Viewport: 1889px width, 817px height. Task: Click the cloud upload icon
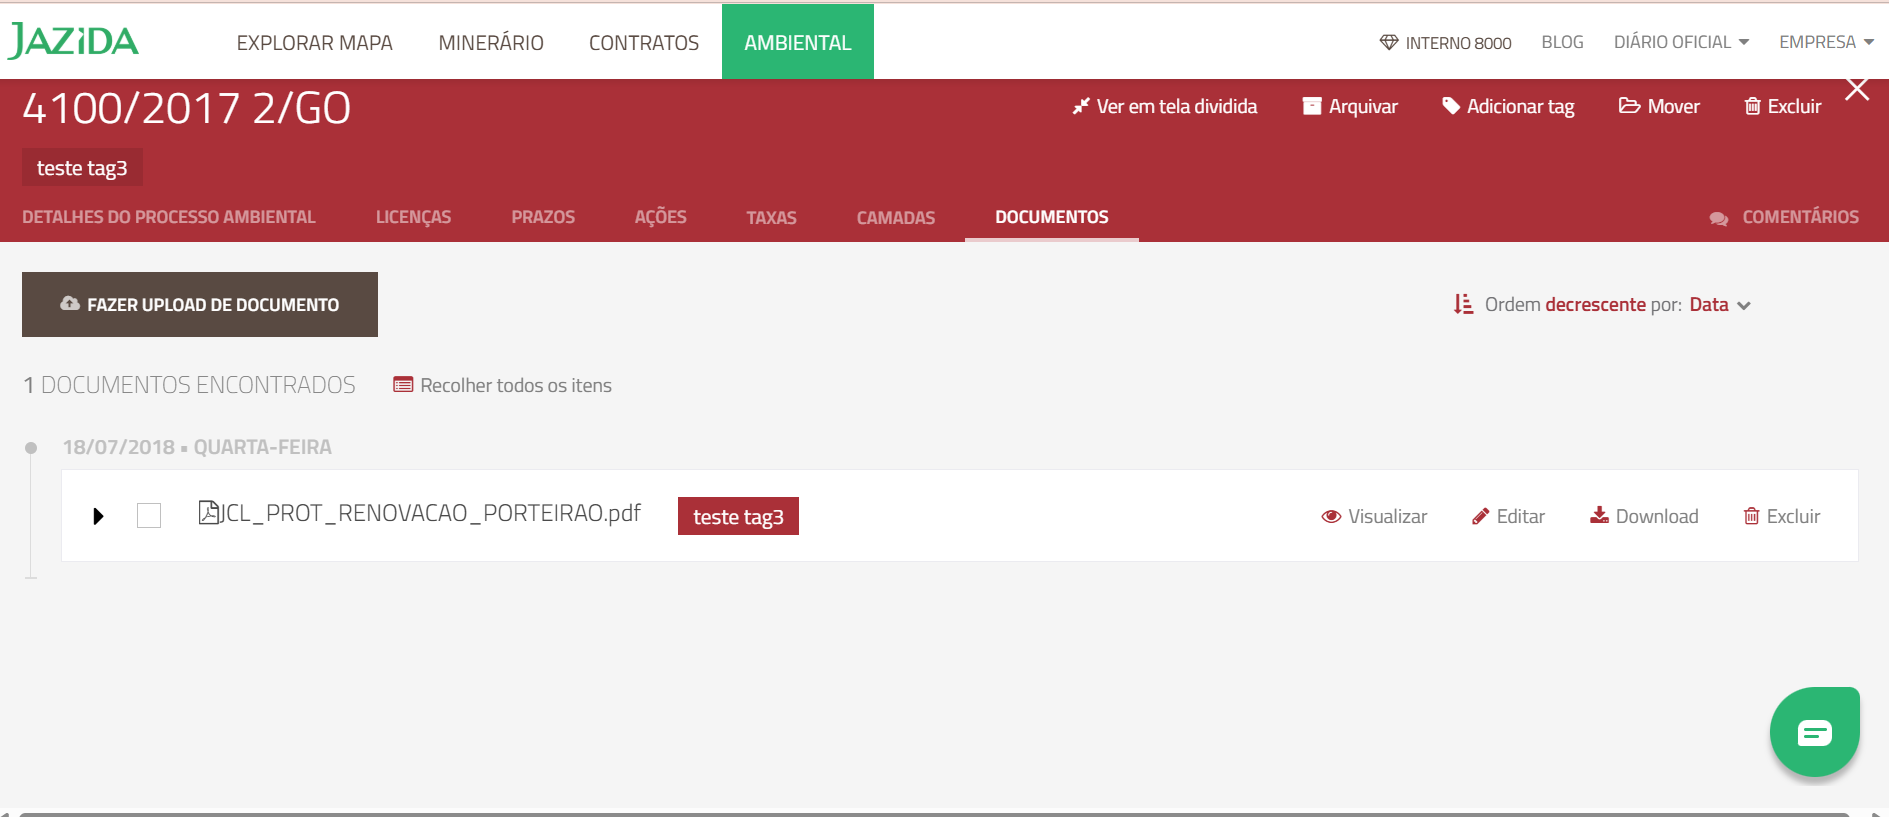(x=70, y=304)
